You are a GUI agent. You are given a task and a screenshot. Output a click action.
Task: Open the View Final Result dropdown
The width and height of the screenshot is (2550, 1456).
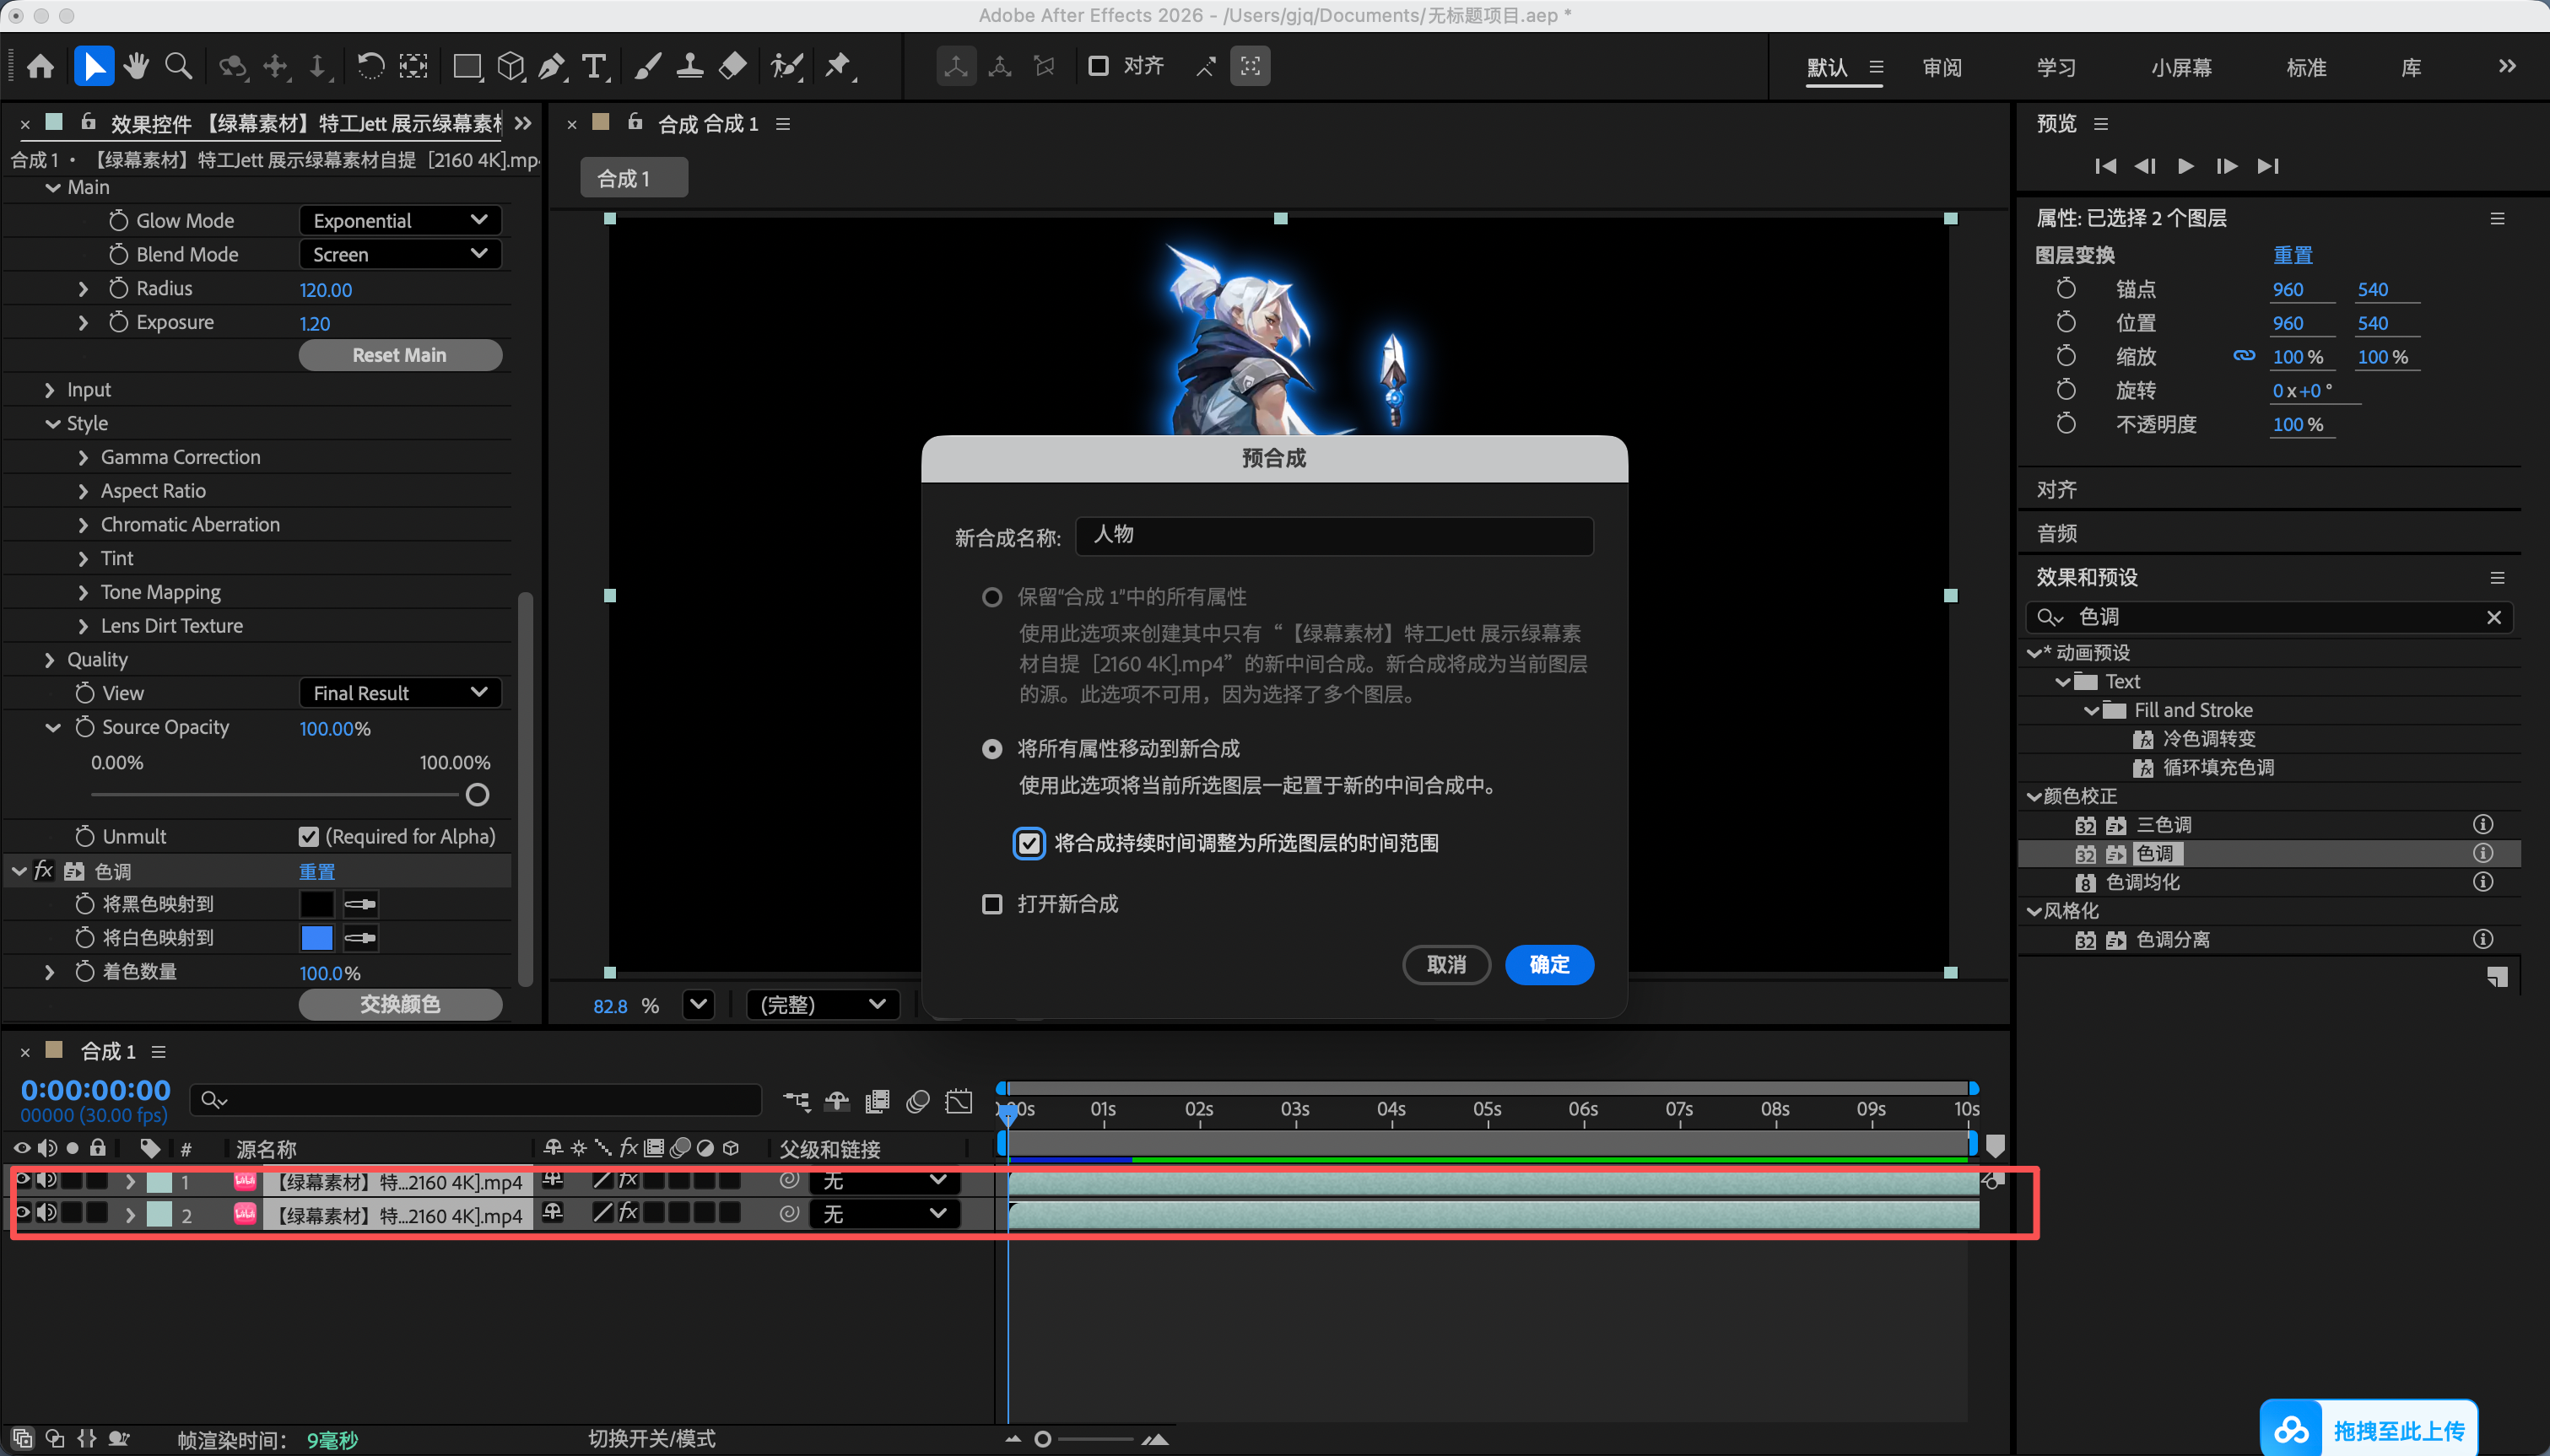pyautogui.click(x=400, y=693)
